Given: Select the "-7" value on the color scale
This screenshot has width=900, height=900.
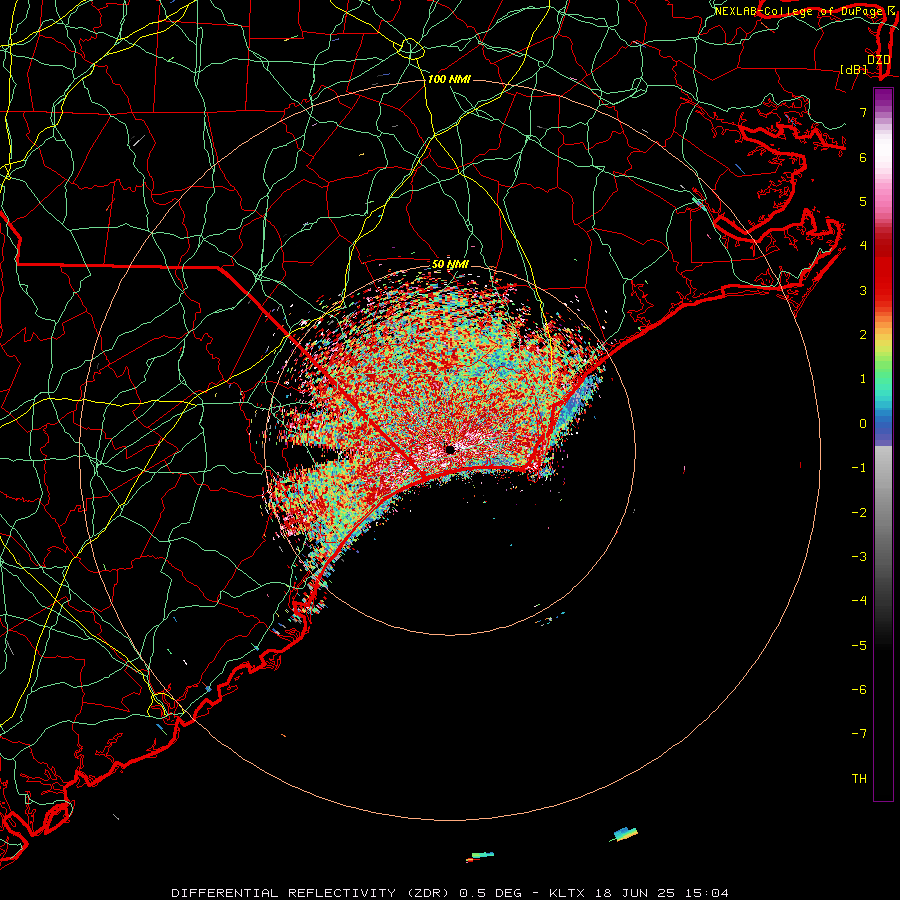Looking at the screenshot, I should pyautogui.click(x=859, y=734).
